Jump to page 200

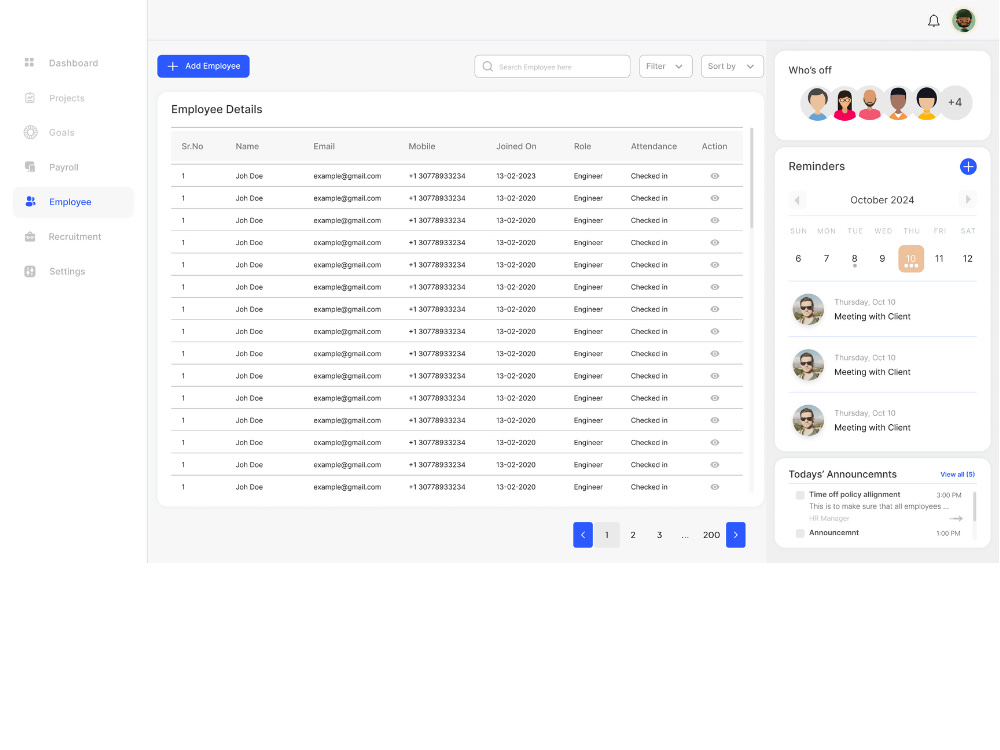tap(711, 535)
